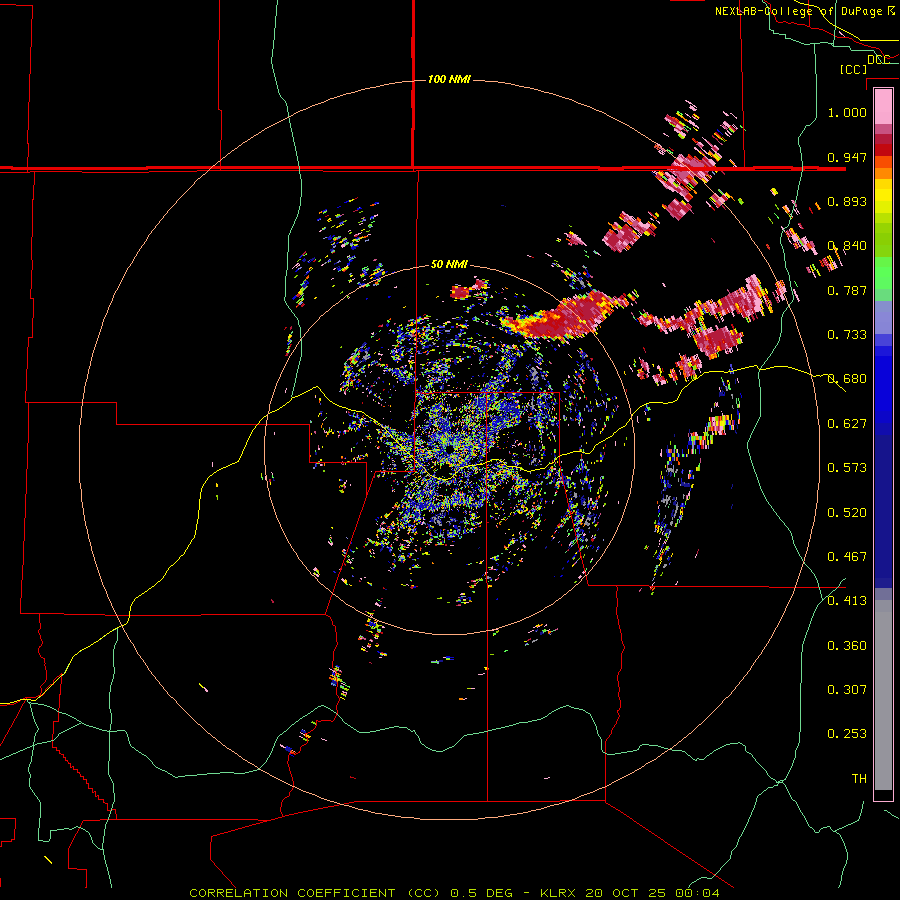
Task: Click the 0.467 legend value
Action: pos(847,557)
